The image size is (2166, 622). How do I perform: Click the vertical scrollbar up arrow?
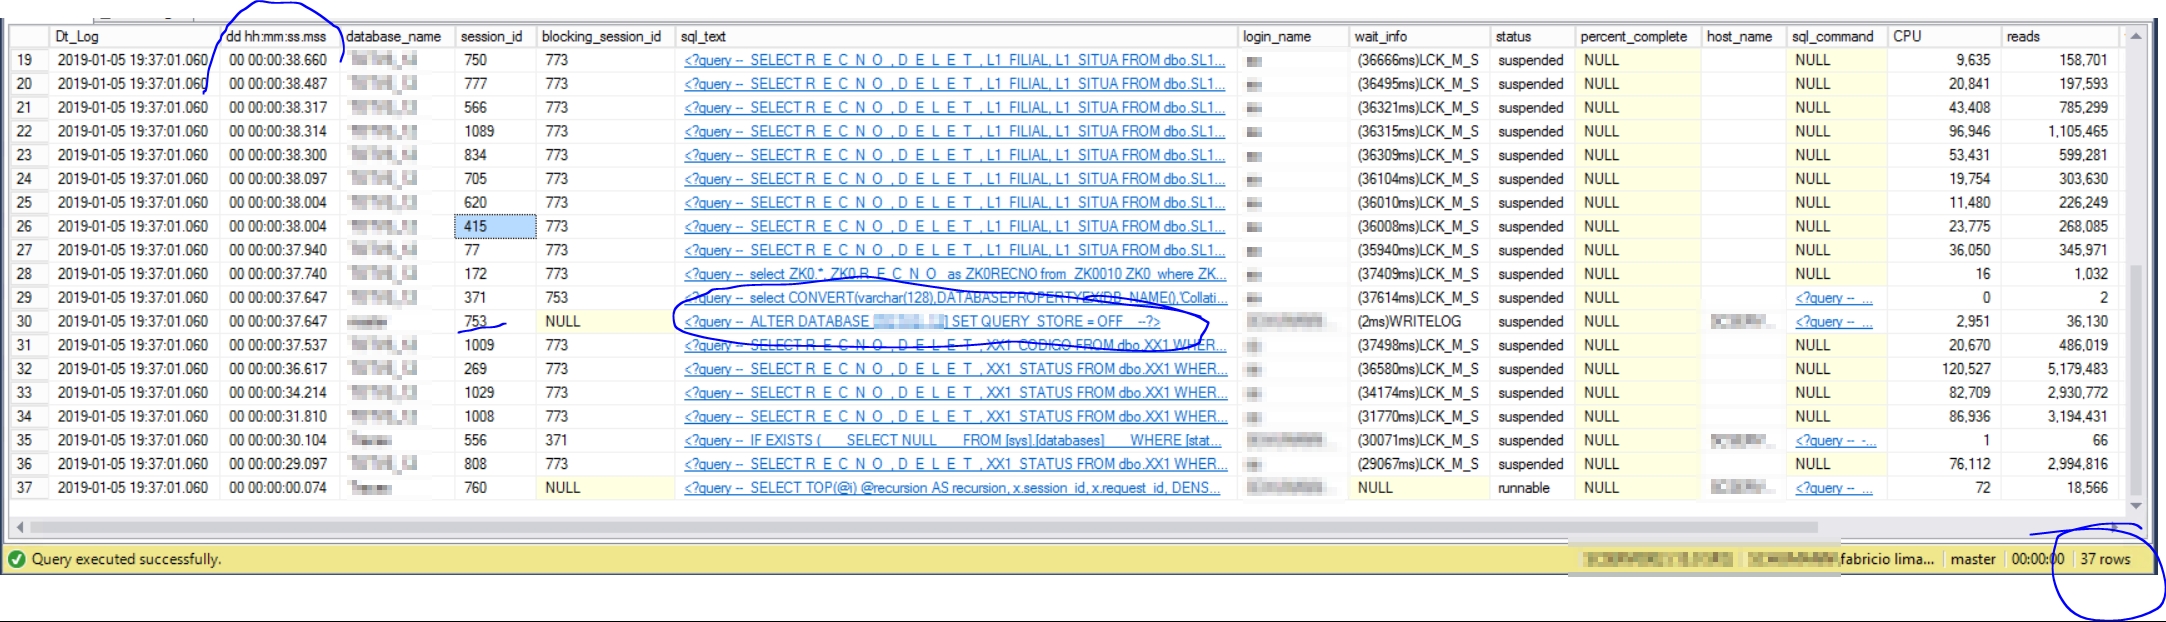point(2135,37)
